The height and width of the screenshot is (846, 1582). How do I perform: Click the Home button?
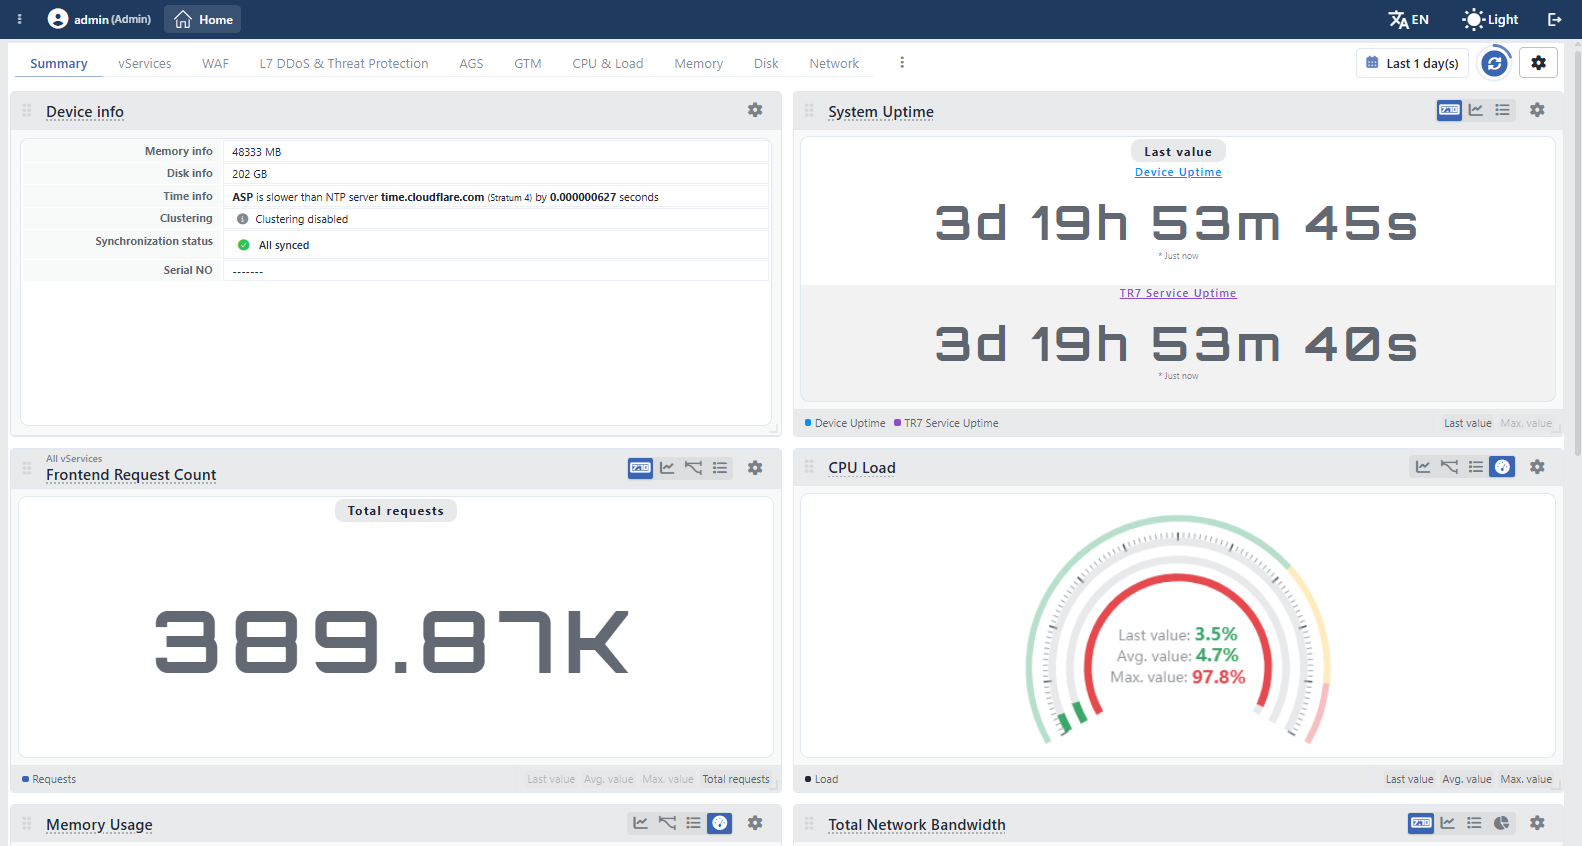(203, 19)
